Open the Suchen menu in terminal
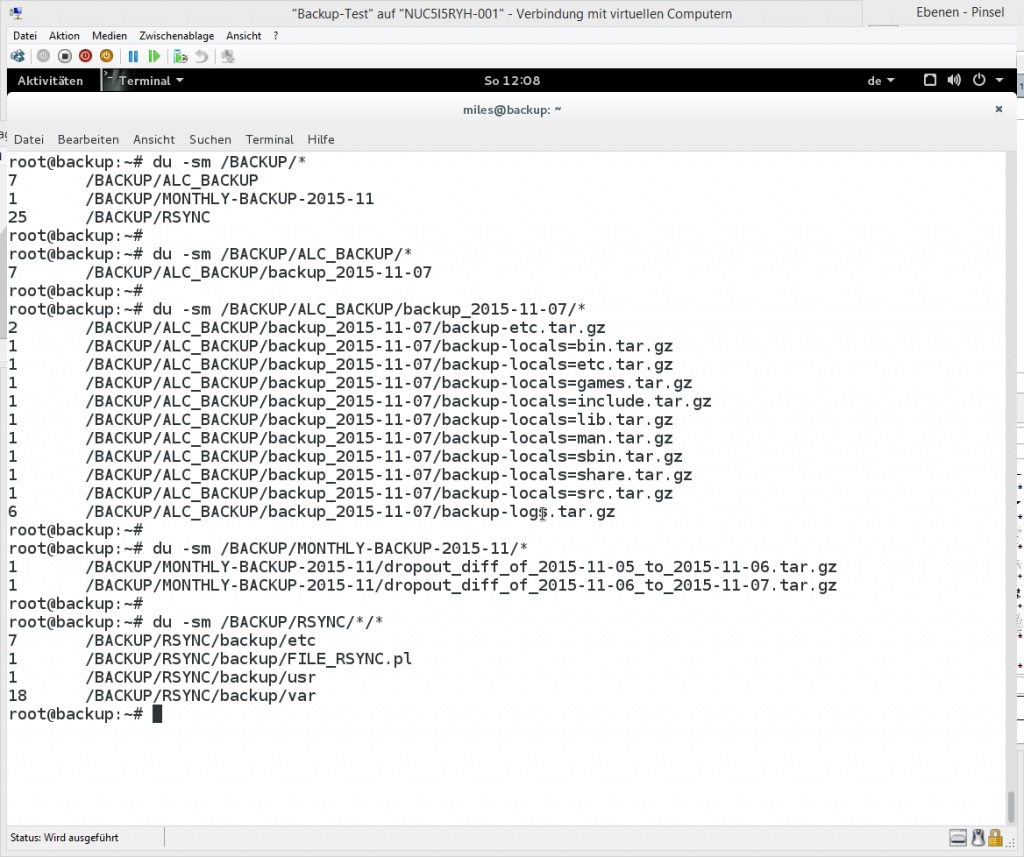 click(210, 139)
